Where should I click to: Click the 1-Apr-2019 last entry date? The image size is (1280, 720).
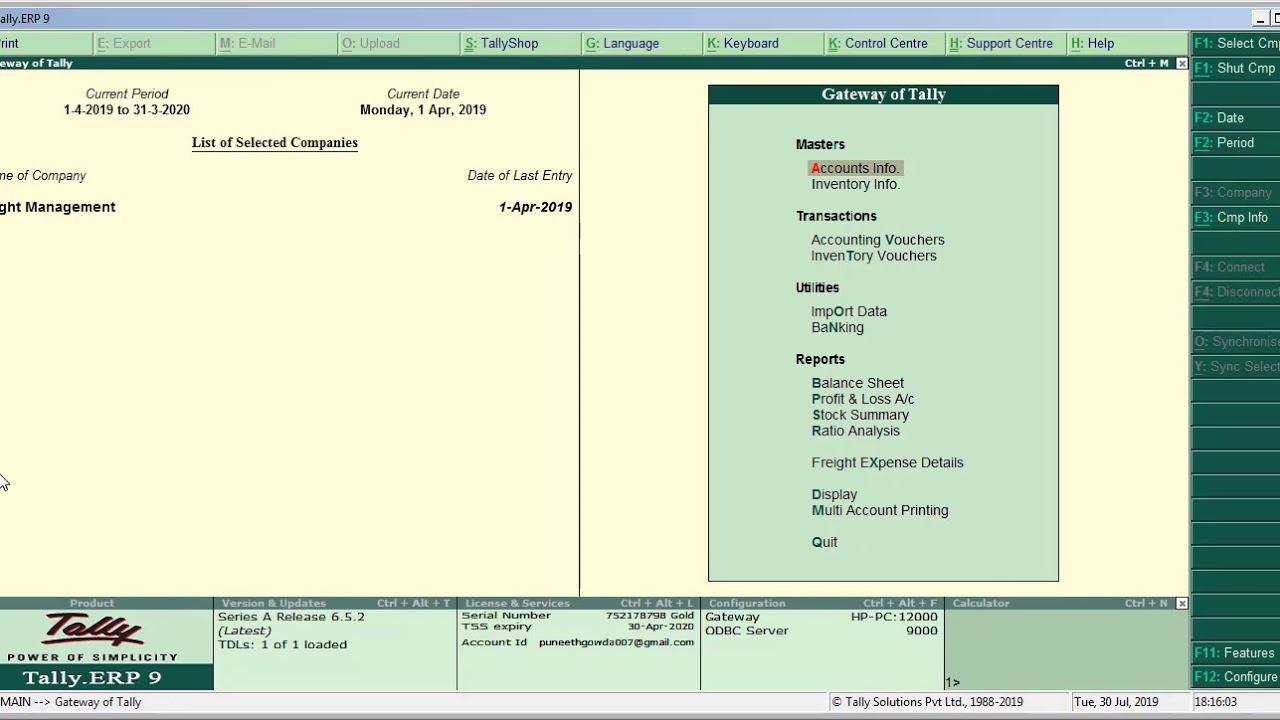535,207
